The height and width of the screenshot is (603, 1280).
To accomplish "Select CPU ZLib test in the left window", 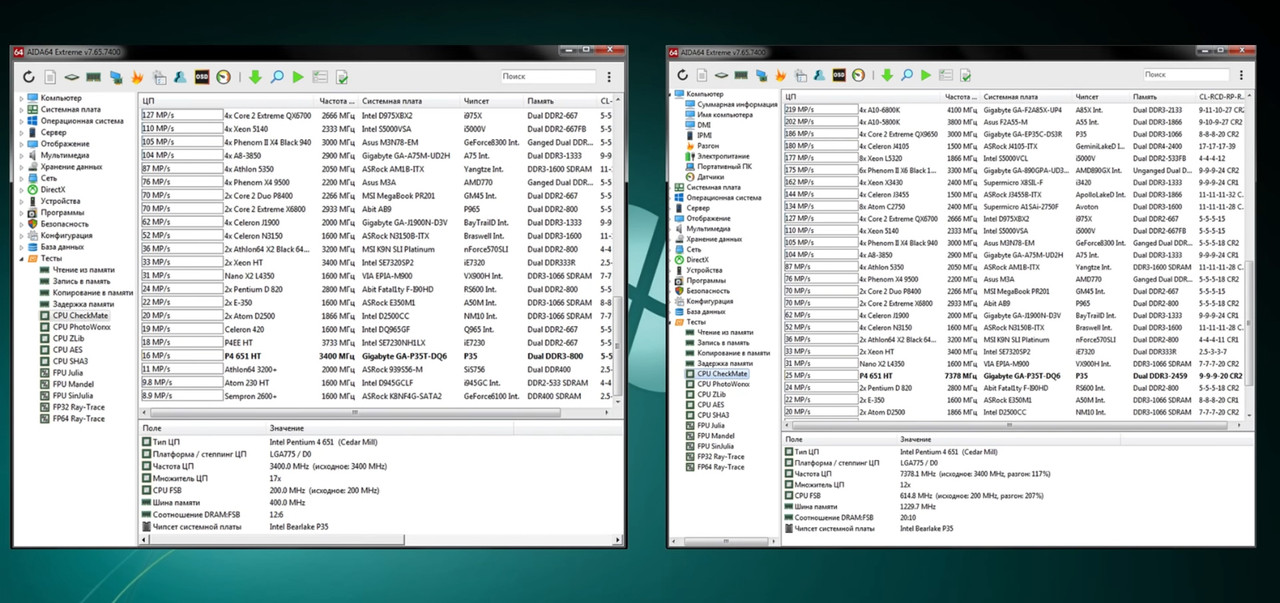I will click(x=70, y=338).
